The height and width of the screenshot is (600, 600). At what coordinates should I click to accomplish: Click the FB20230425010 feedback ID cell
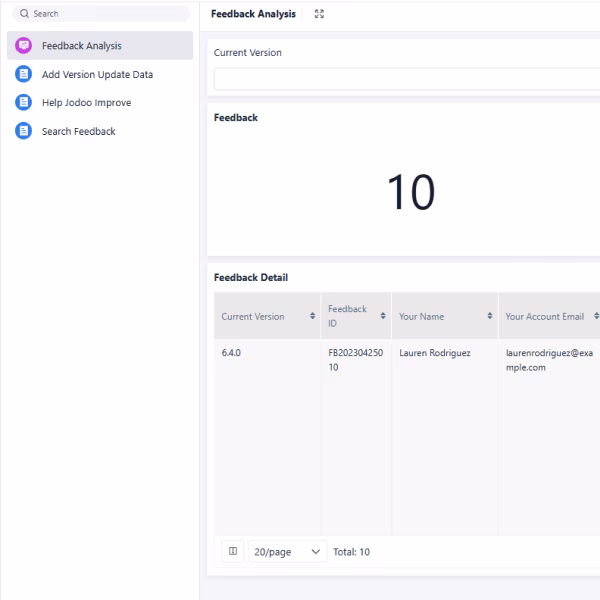pyautogui.click(x=355, y=360)
